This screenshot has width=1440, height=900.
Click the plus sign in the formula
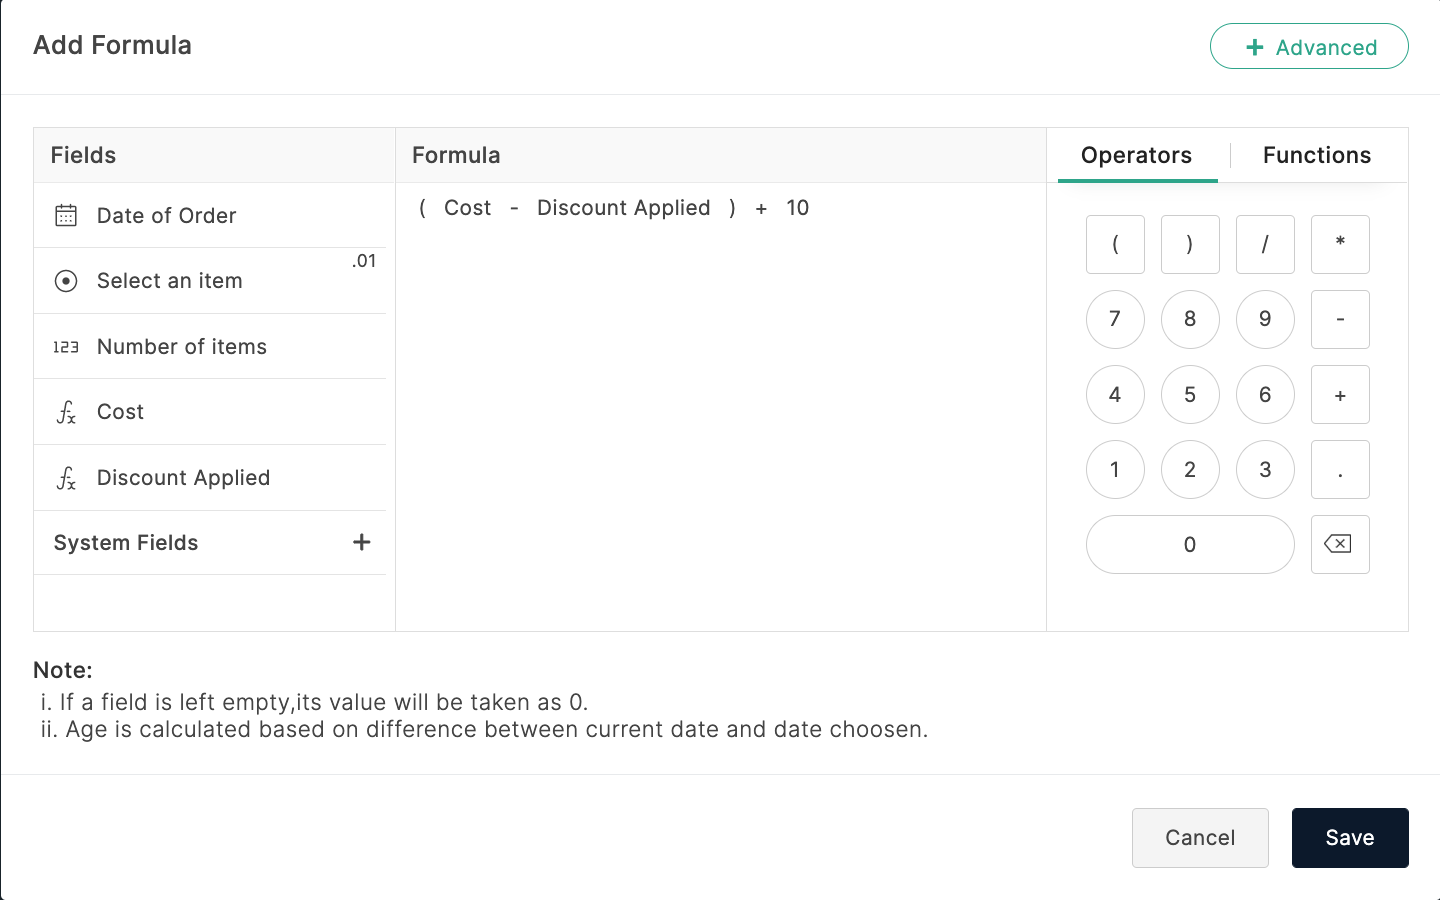click(x=761, y=209)
